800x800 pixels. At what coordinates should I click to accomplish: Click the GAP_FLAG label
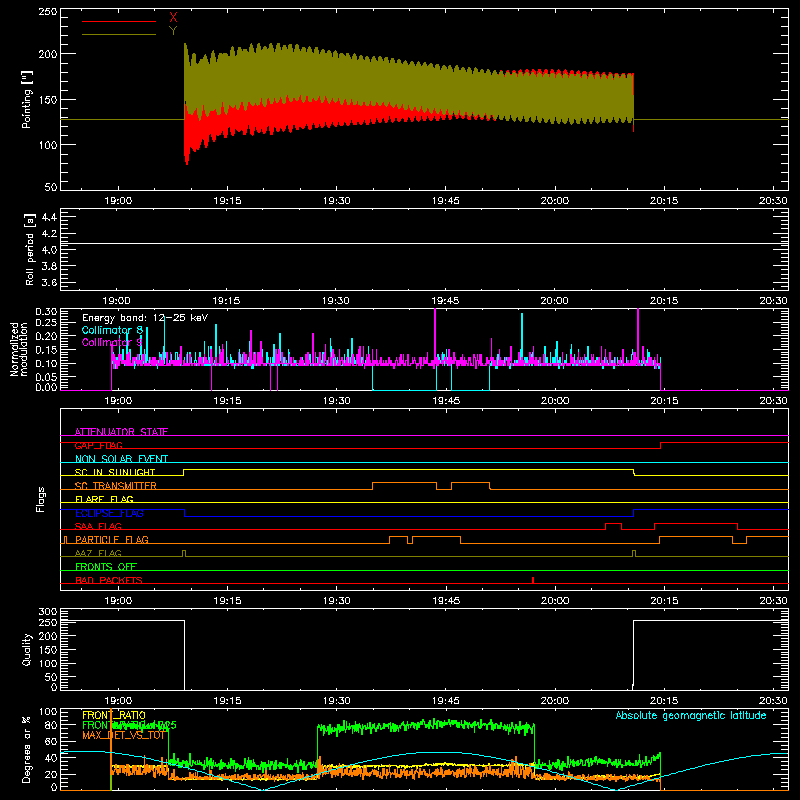(x=98, y=445)
